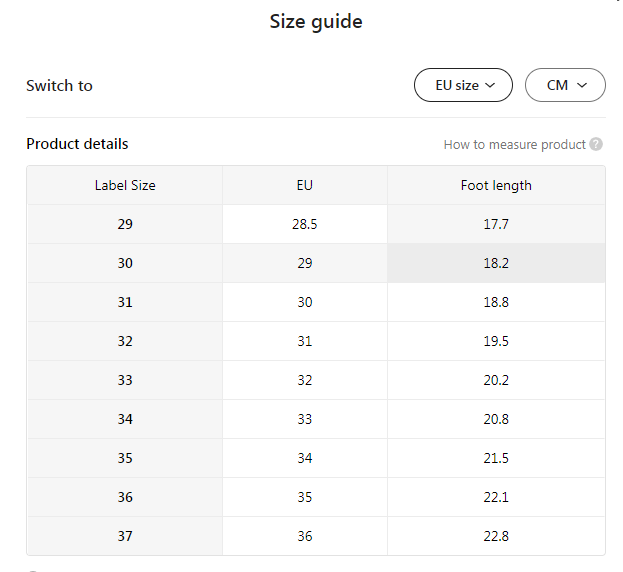Select the Label Size column header
Image resolution: width=623 pixels, height=572 pixels.
tap(125, 185)
